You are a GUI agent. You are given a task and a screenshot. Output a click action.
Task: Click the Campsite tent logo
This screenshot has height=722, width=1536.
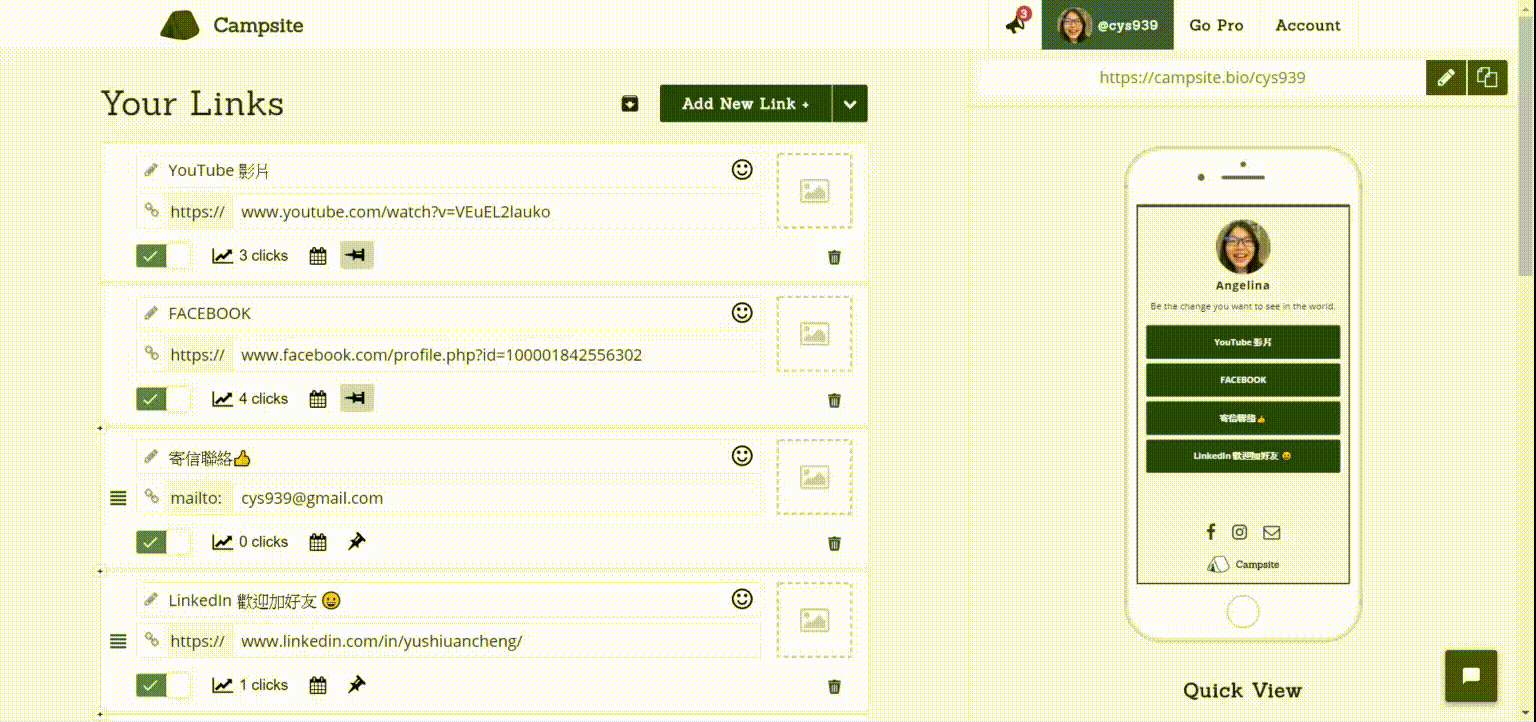(232, 25)
